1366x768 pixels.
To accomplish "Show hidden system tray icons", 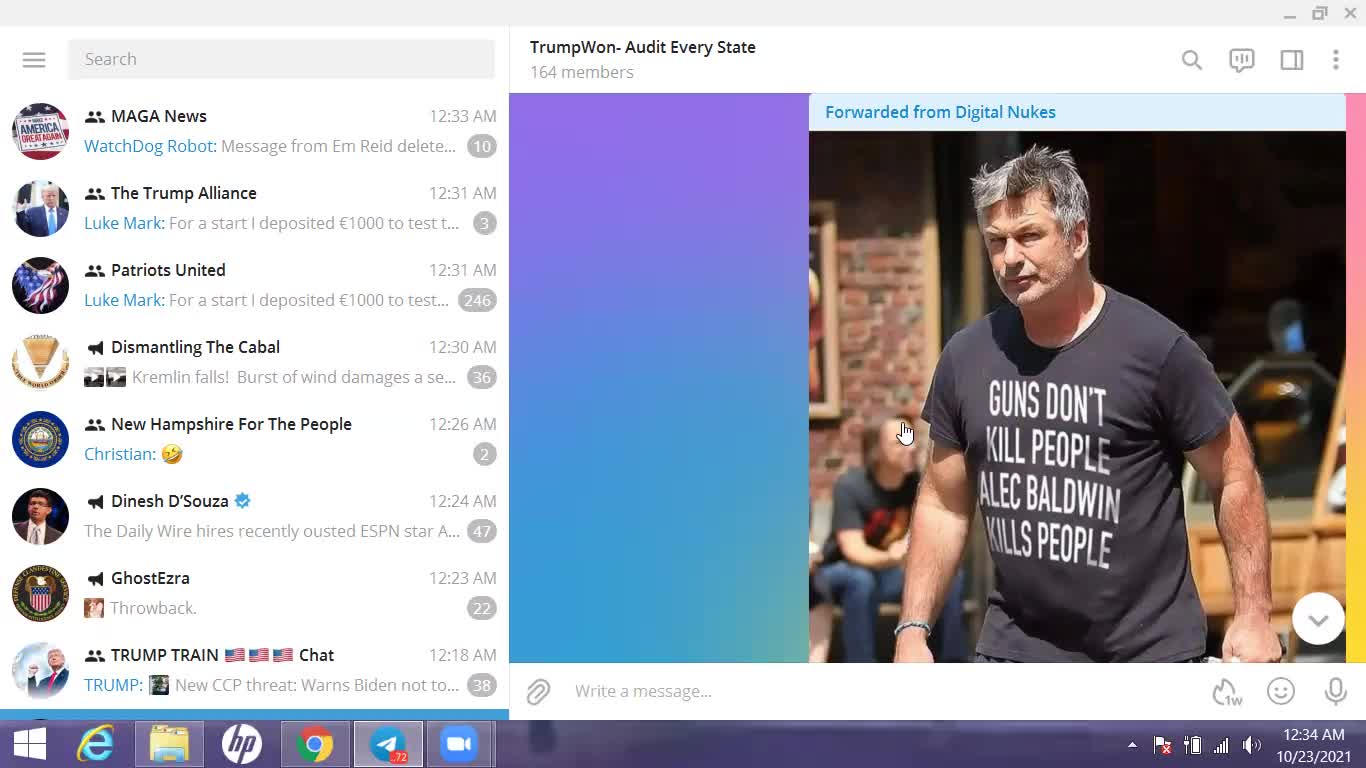I will (x=1132, y=745).
